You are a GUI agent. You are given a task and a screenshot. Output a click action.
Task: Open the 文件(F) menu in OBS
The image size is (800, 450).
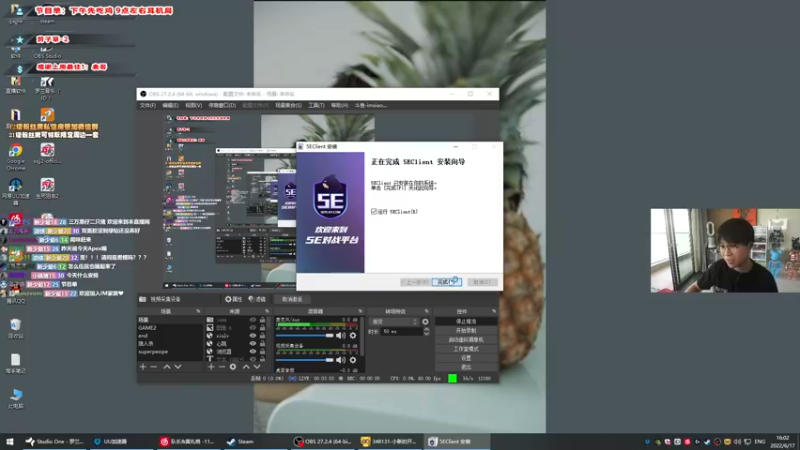tap(147, 106)
